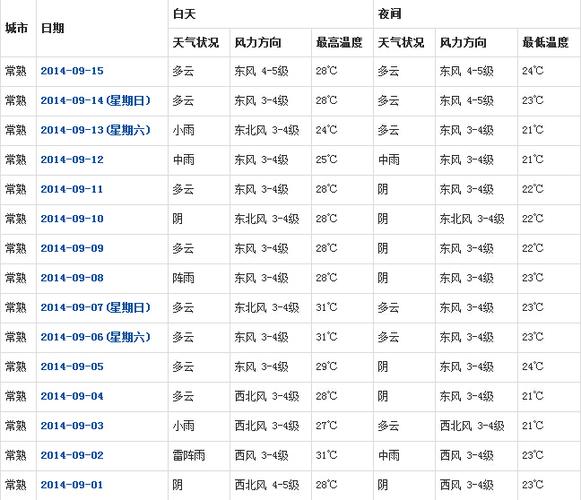Click 24℃ high temperature in 2014-09-13 row
The image size is (581, 500).
(326, 130)
